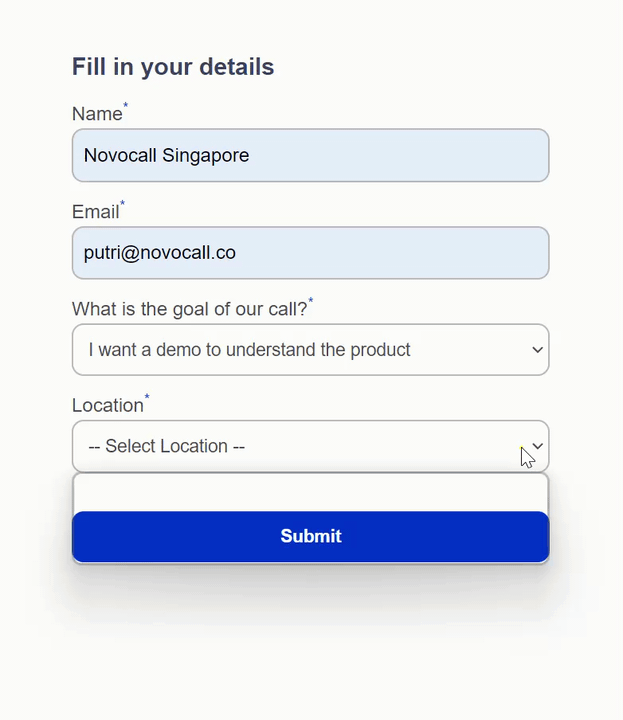Click the 'putri@novocall.co' email text

point(160,253)
